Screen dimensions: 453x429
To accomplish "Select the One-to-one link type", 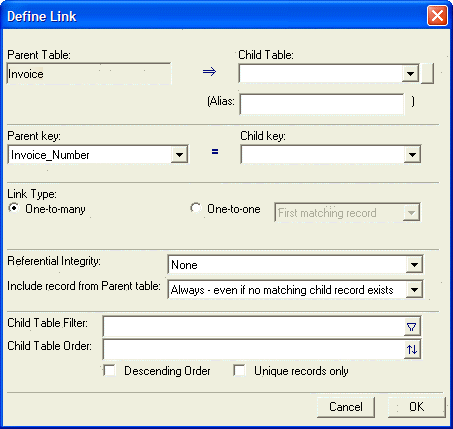I will pyautogui.click(x=196, y=208).
